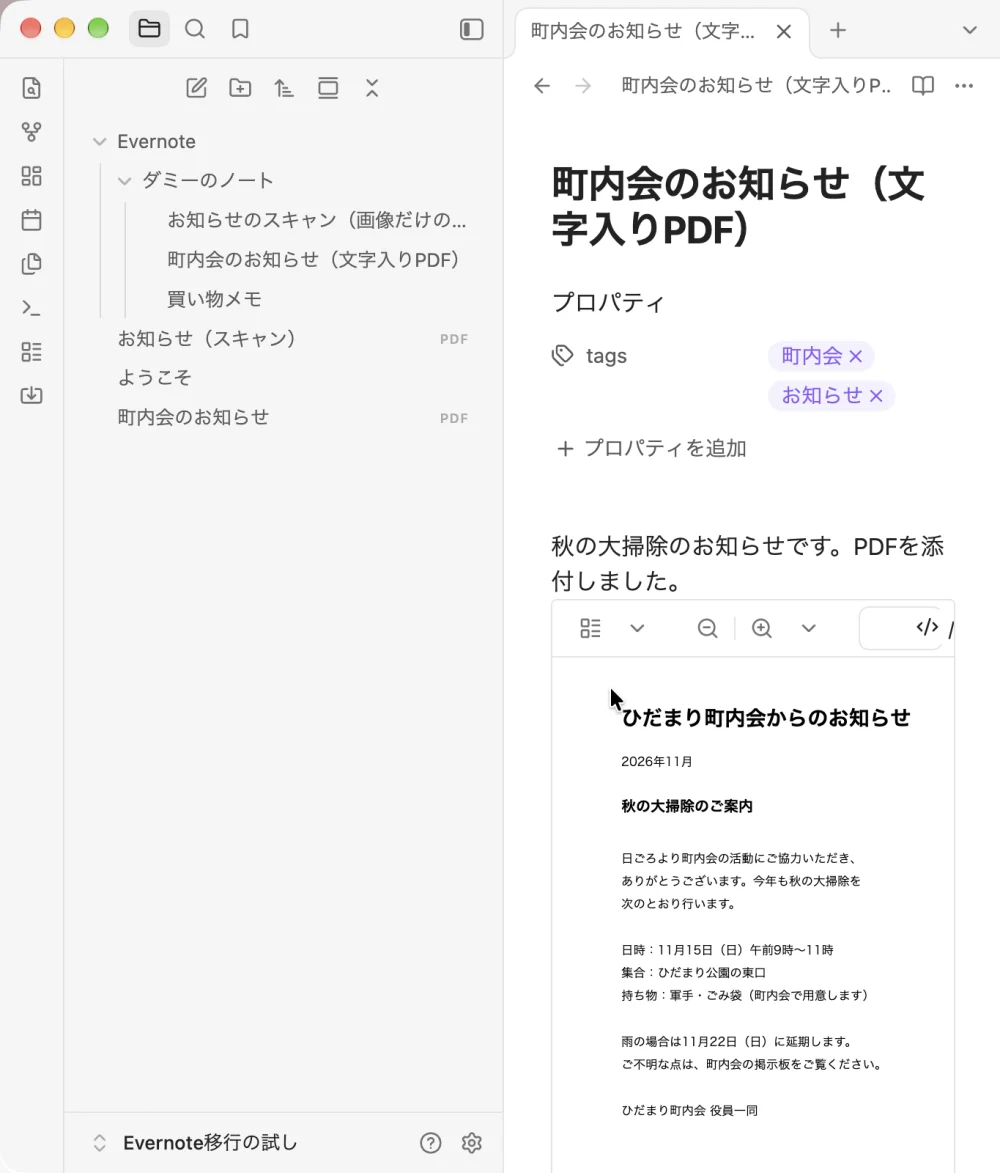Collapse the Evernote folder
The width and height of the screenshot is (1000, 1173).
99,141
